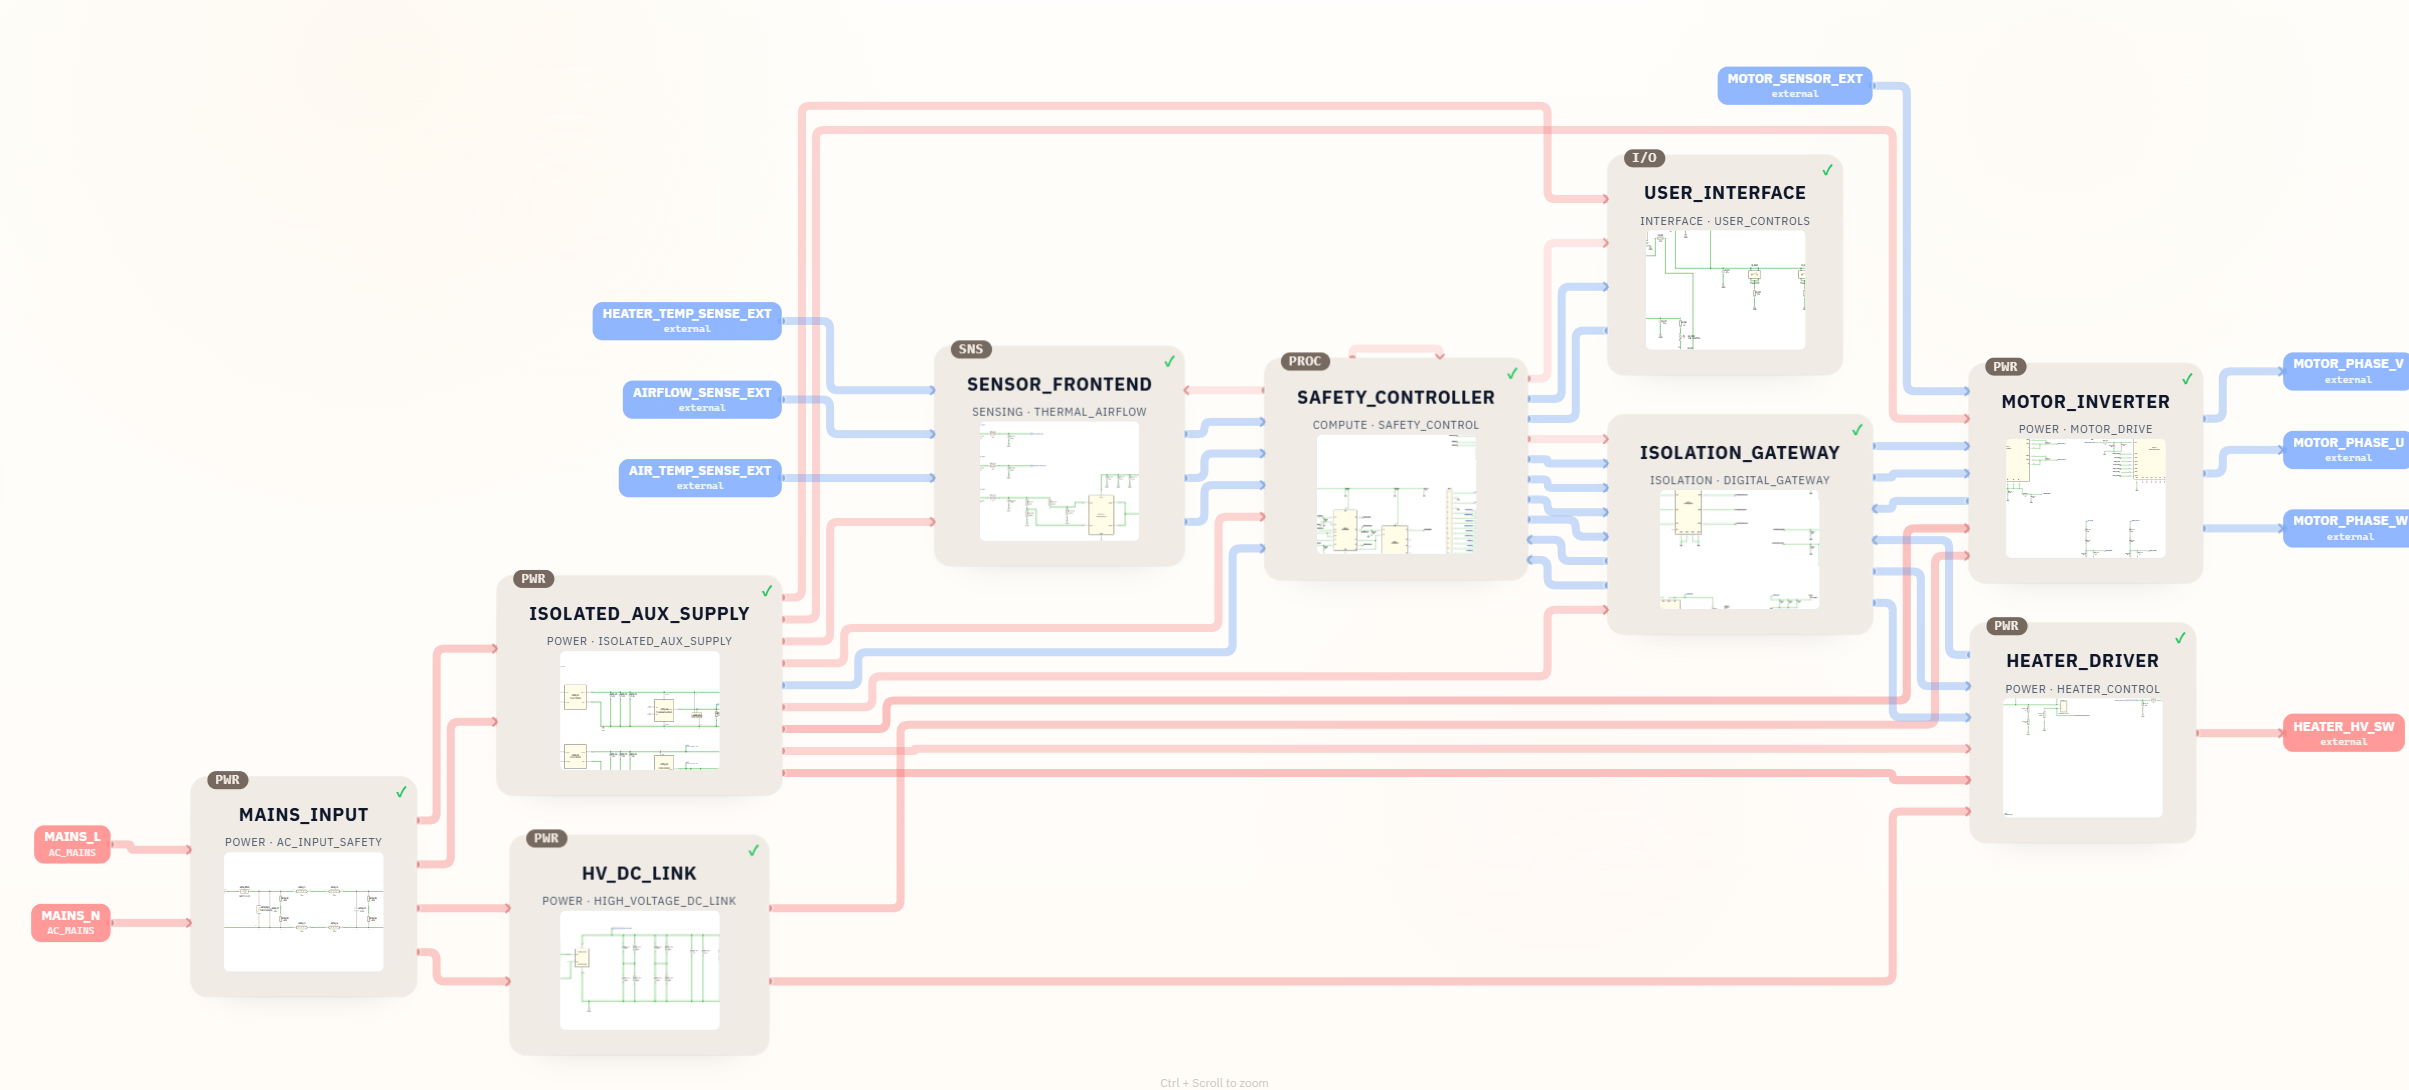Click the 'POWER · HEATER_CONTROL' subtitle

point(2083,690)
